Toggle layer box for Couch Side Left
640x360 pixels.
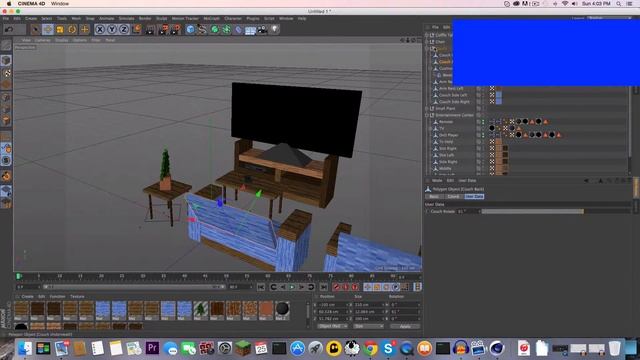(478, 95)
